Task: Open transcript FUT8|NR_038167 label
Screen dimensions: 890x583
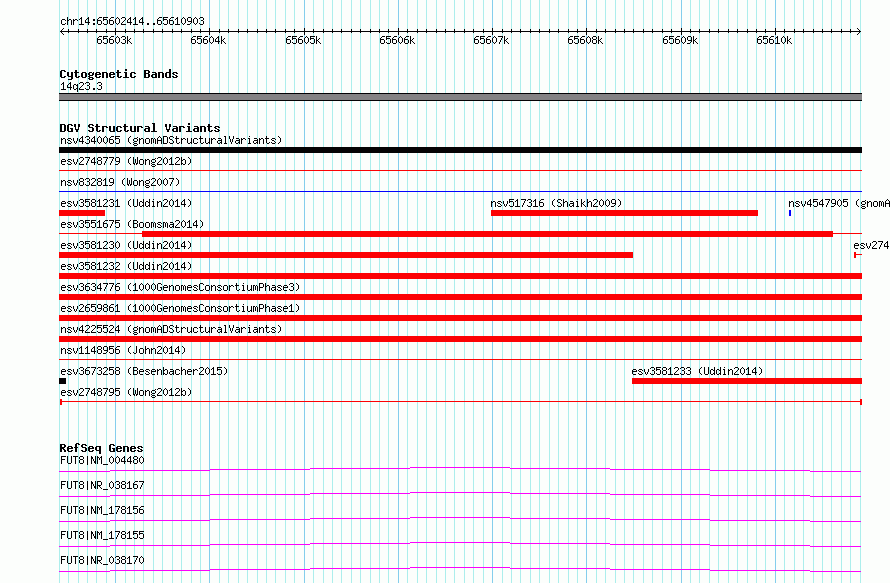Action: (102, 485)
